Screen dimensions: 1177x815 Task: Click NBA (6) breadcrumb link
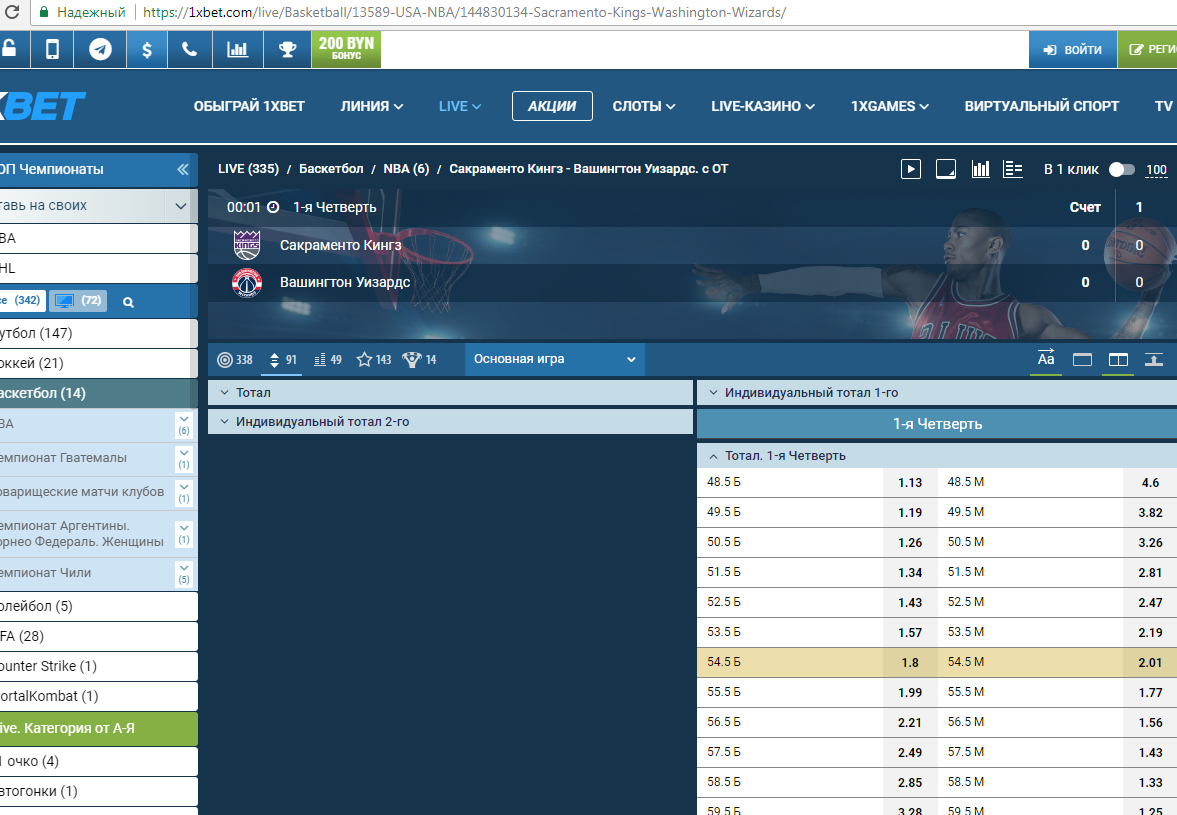coord(406,169)
